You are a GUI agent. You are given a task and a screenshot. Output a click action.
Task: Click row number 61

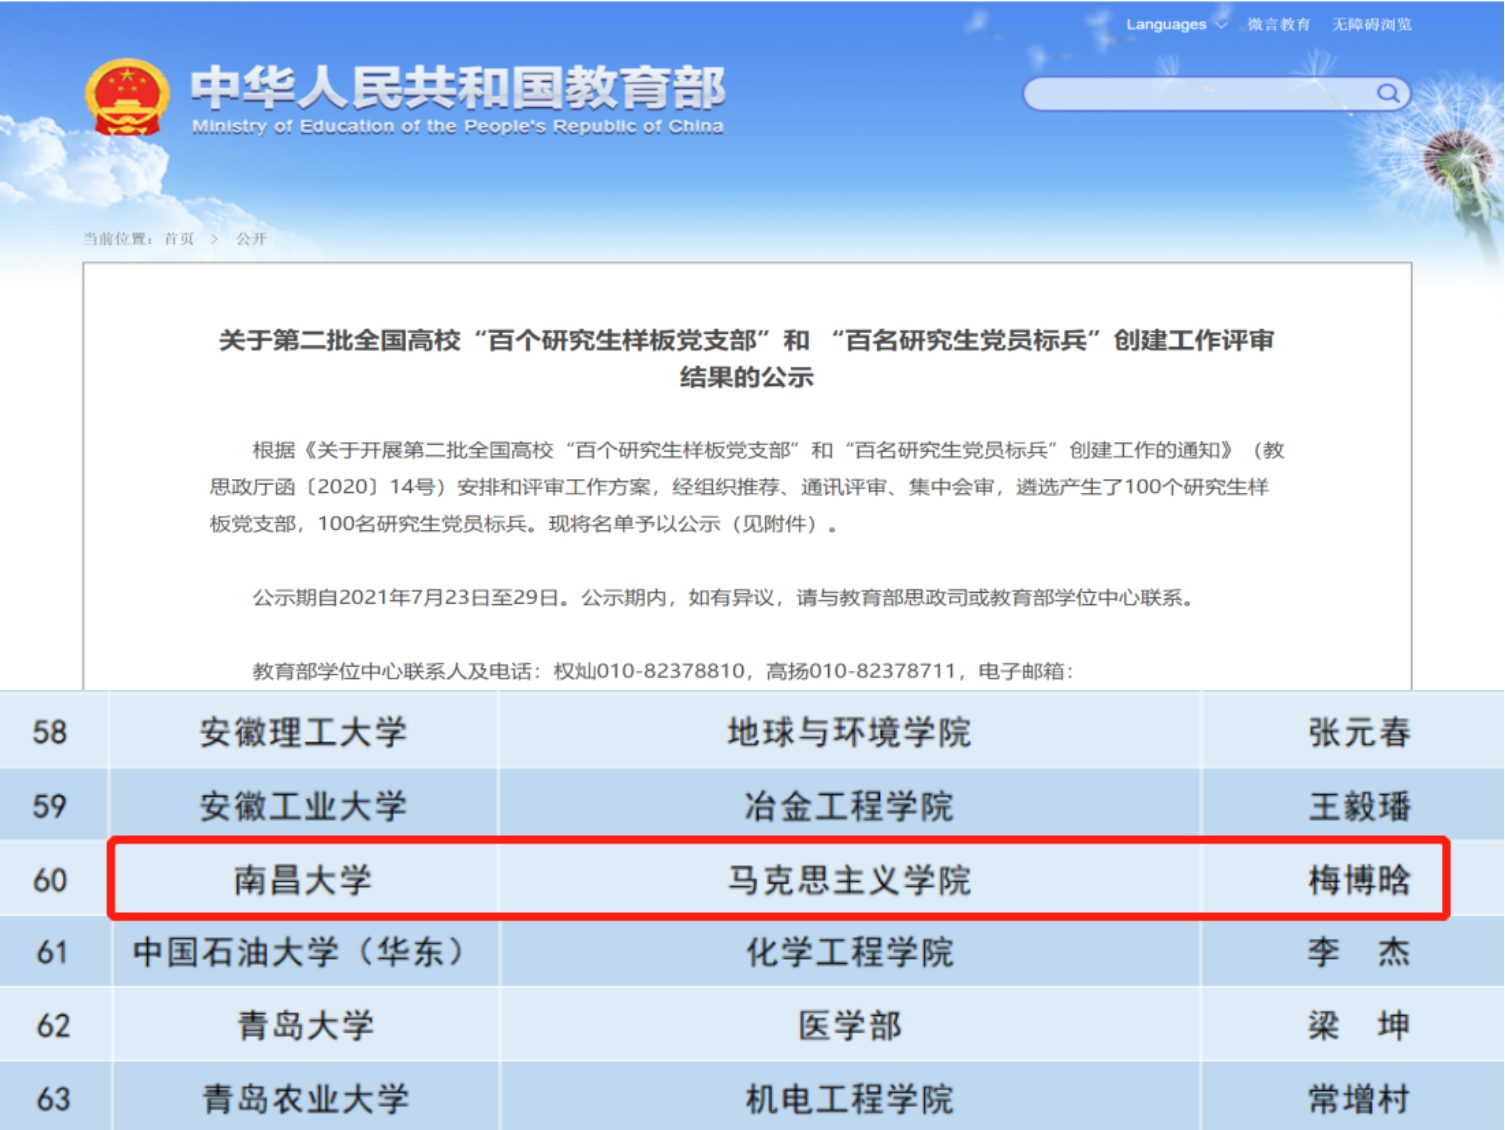click(x=52, y=951)
